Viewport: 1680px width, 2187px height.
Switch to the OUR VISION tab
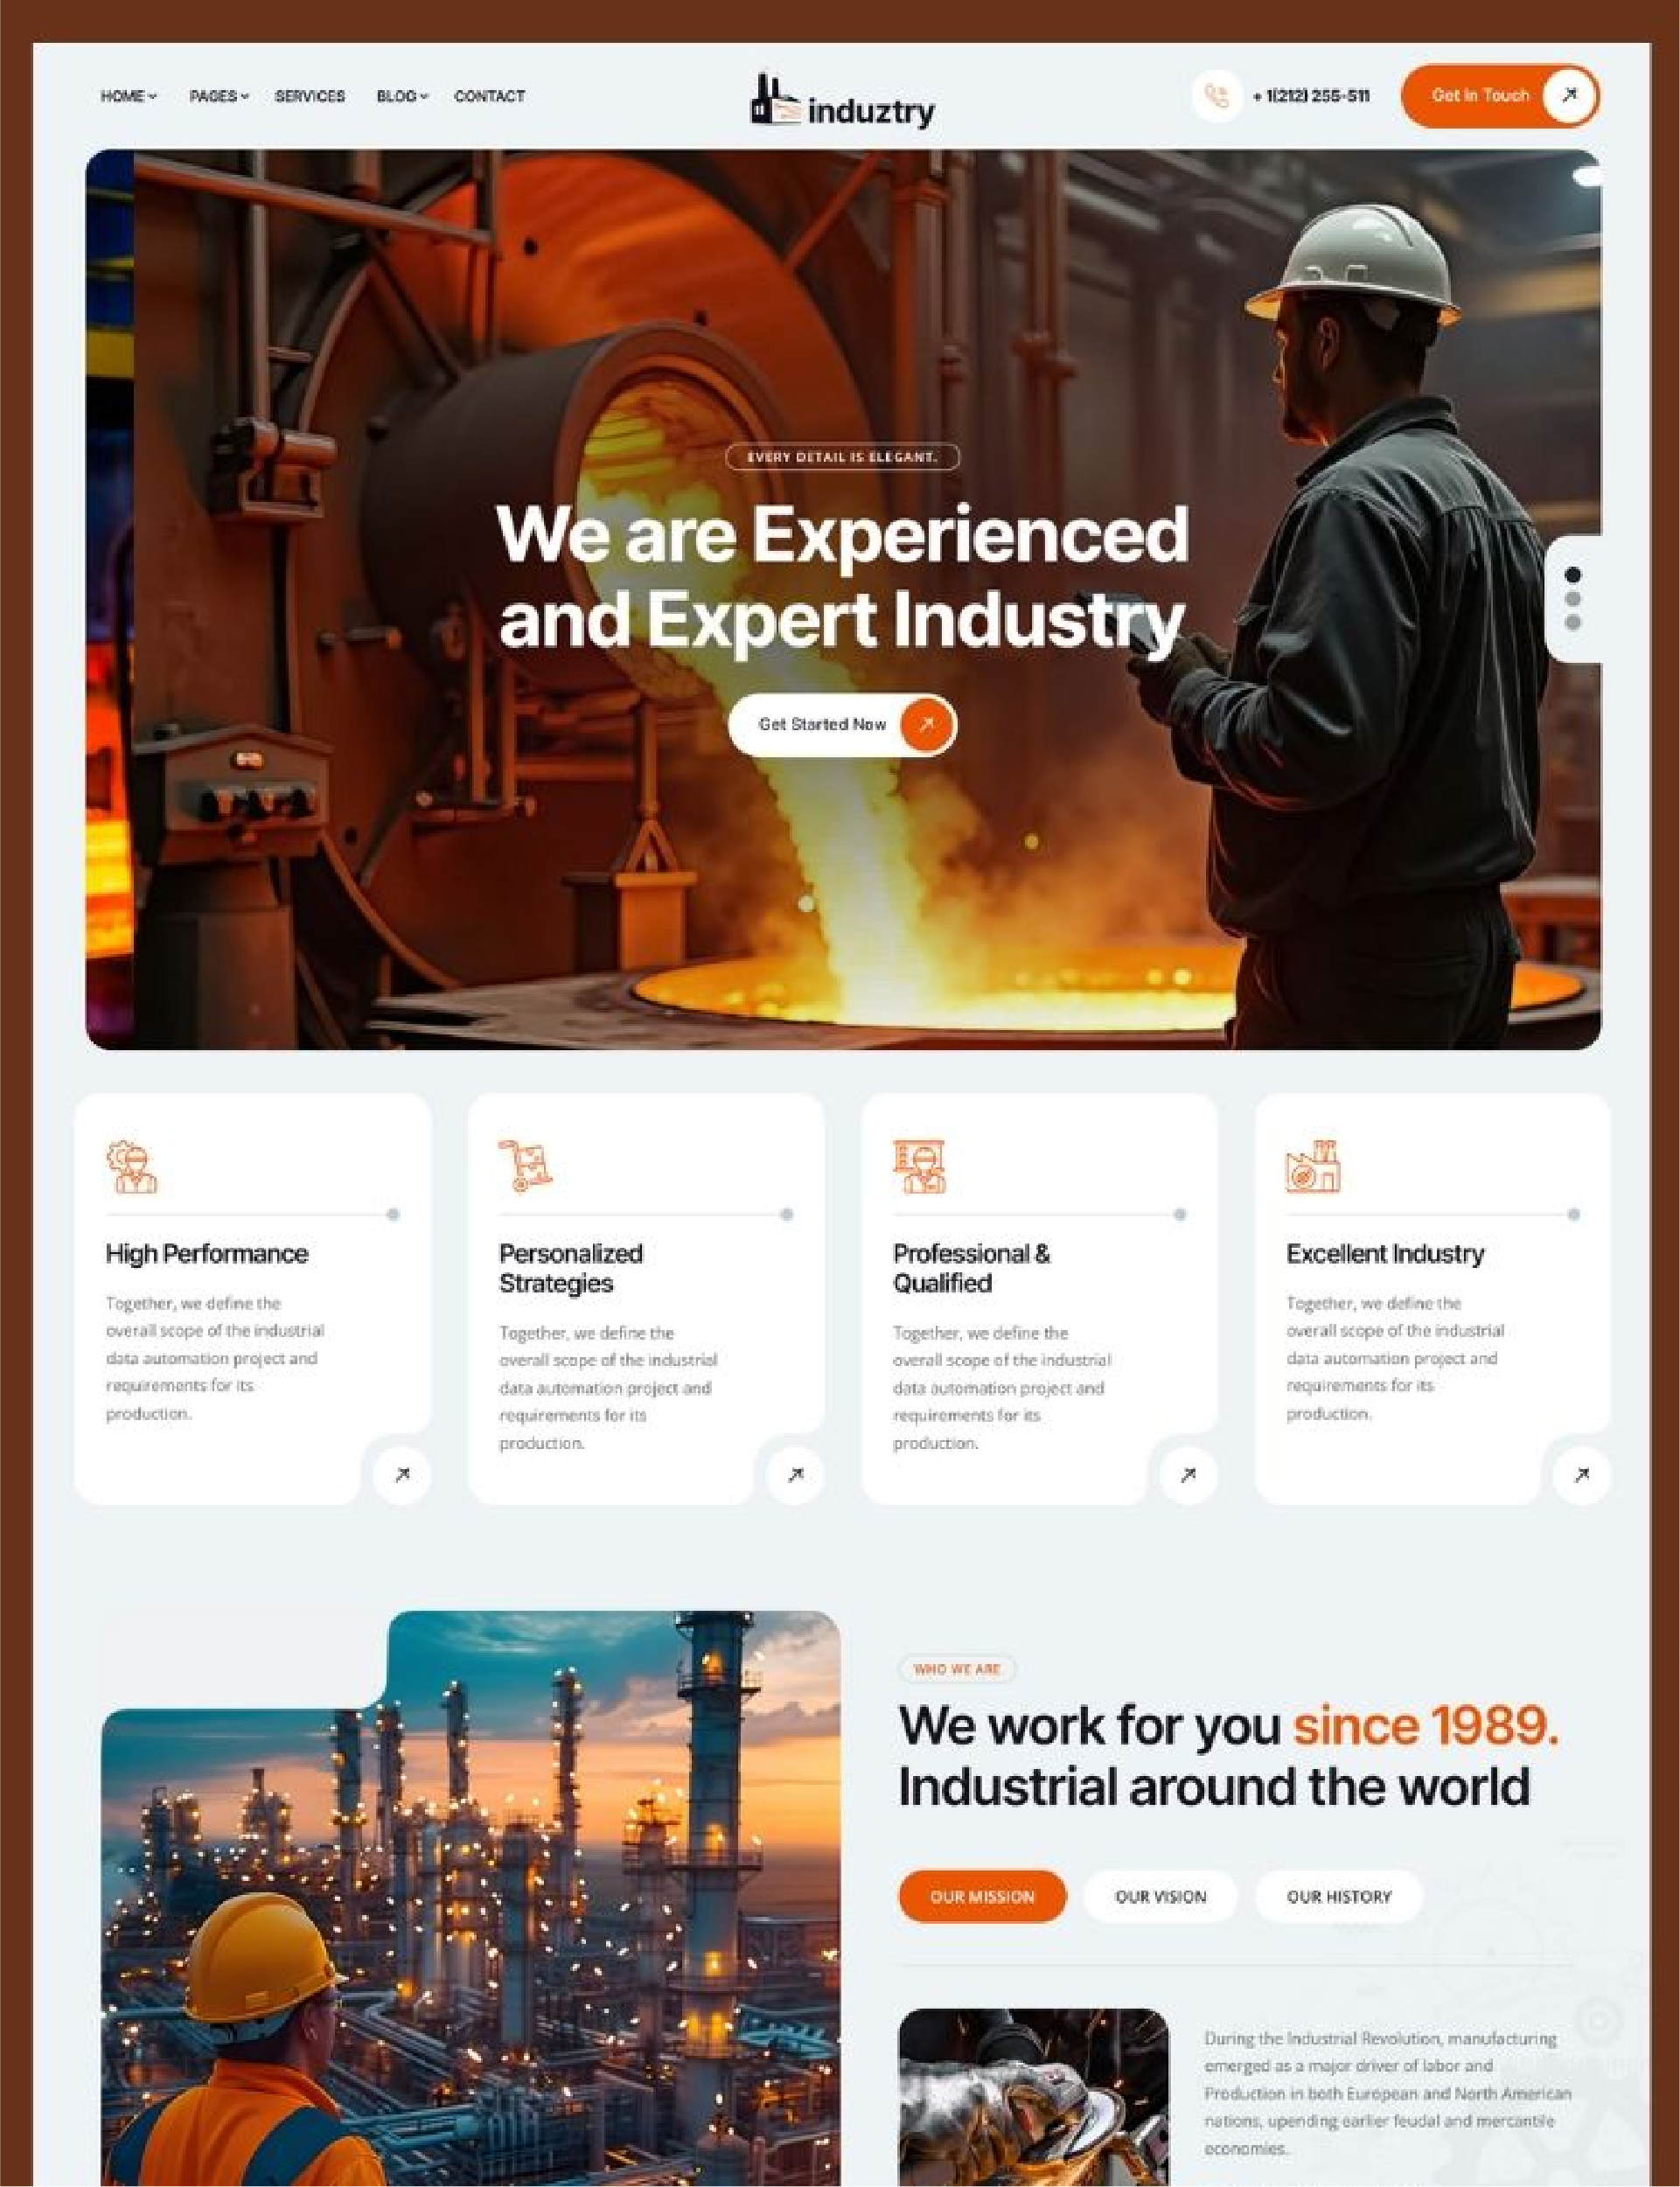(x=1160, y=1896)
